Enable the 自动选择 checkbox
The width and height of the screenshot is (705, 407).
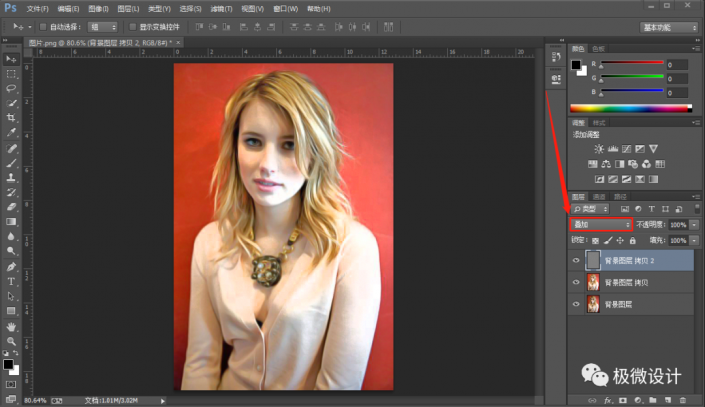coord(44,27)
